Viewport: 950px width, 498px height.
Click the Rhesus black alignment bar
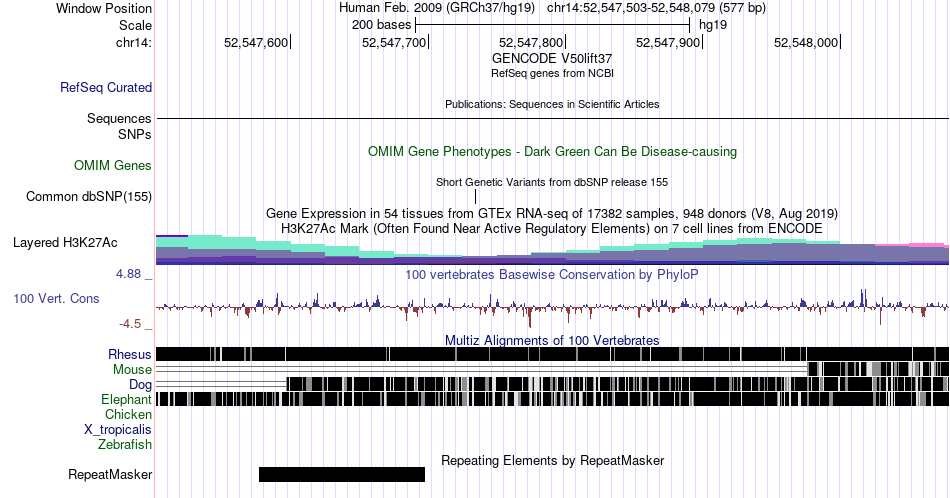[552, 354]
